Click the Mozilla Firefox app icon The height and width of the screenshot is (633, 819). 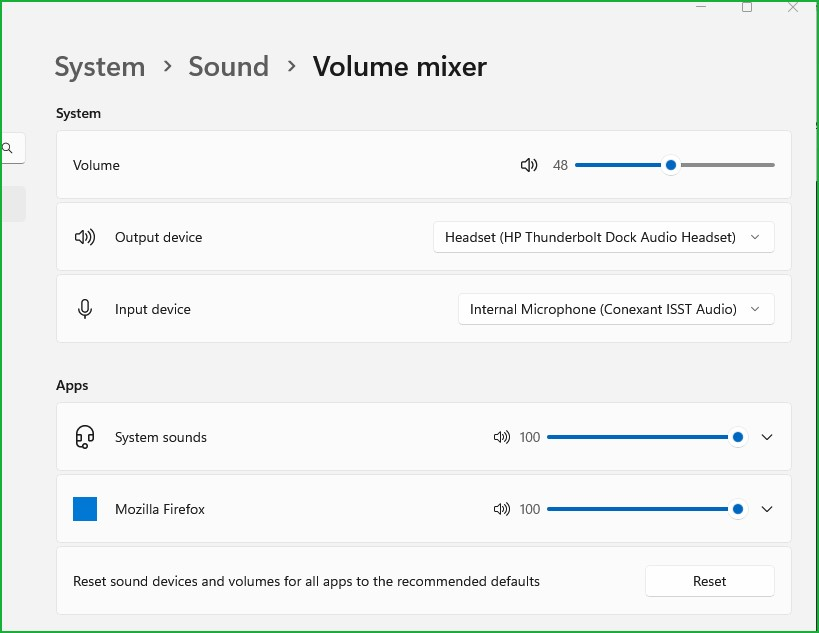[x=85, y=509]
